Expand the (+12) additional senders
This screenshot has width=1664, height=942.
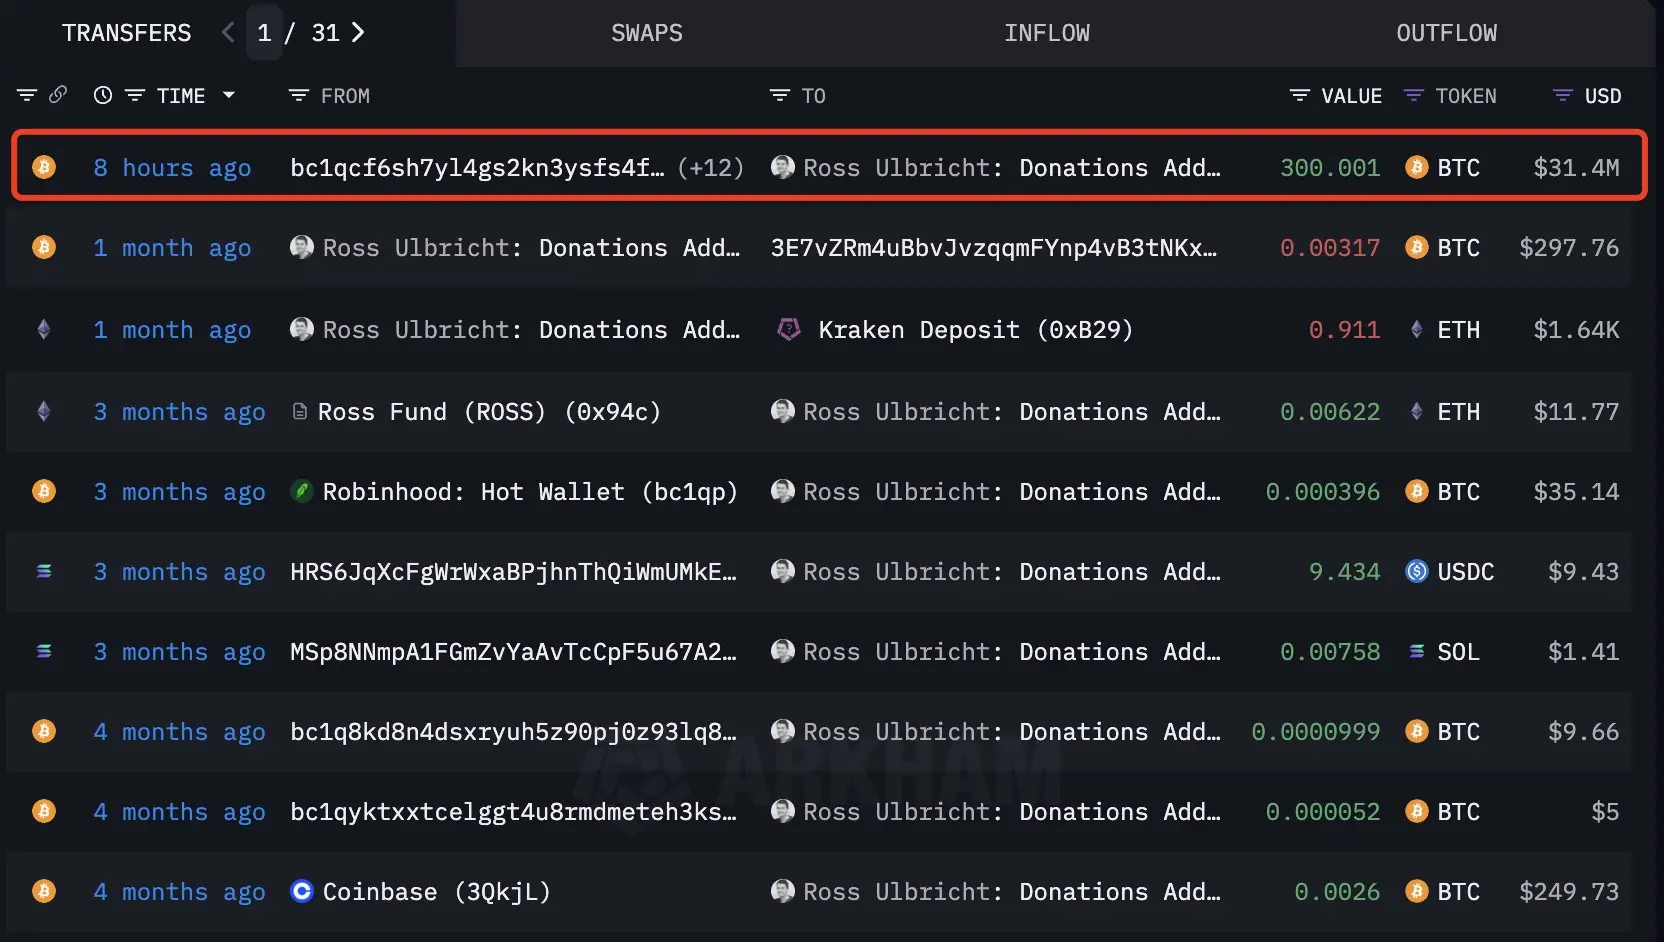(710, 167)
